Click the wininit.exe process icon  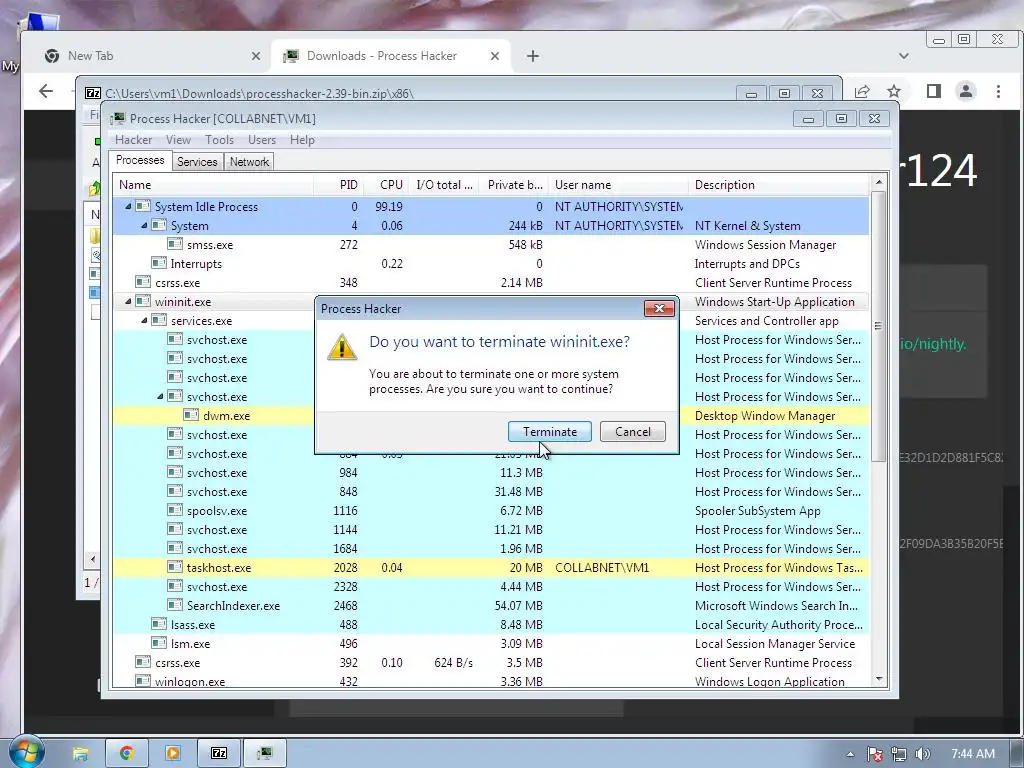[x=142, y=301]
